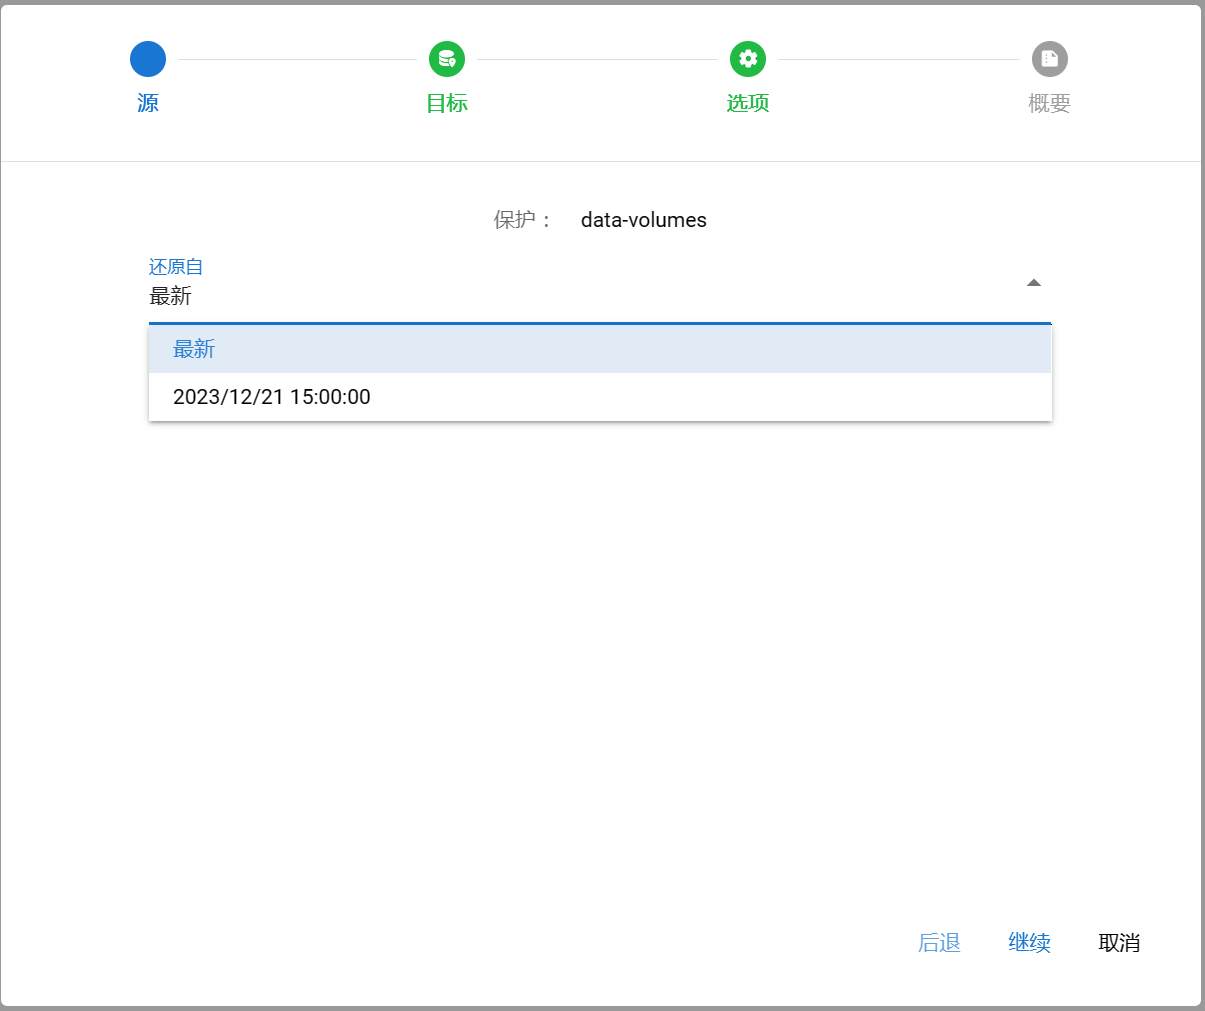The image size is (1205, 1011).
Task: Open the 选项 step label
Action: coord(748,103)
